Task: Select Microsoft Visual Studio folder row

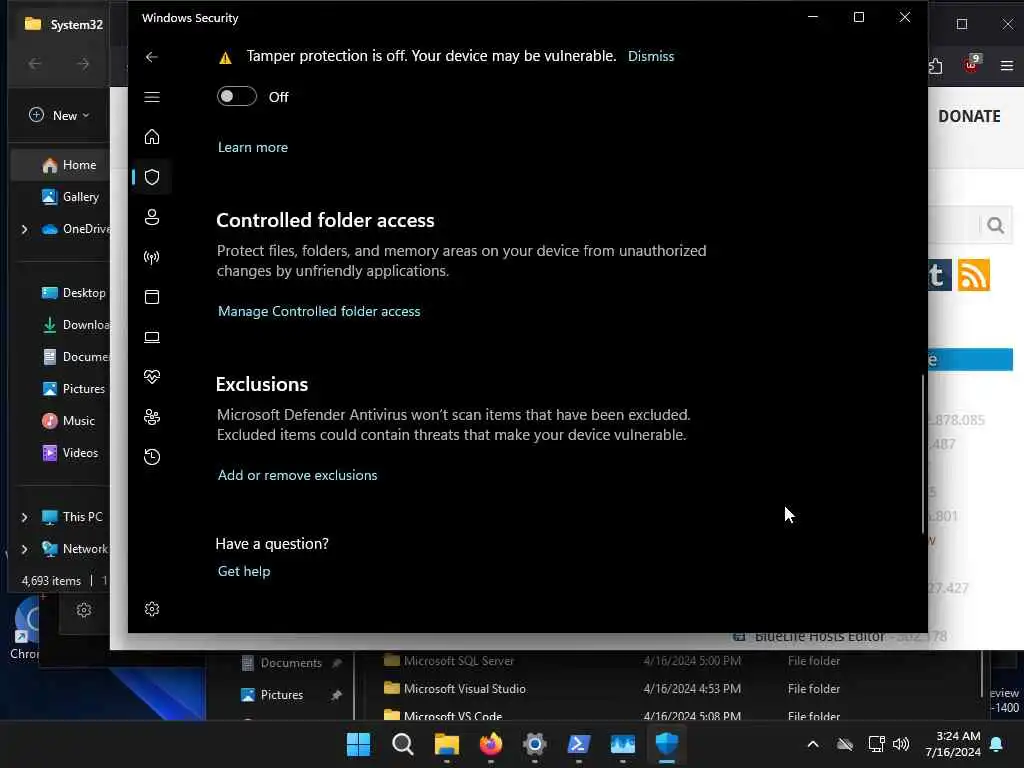Action: (666, 689)
